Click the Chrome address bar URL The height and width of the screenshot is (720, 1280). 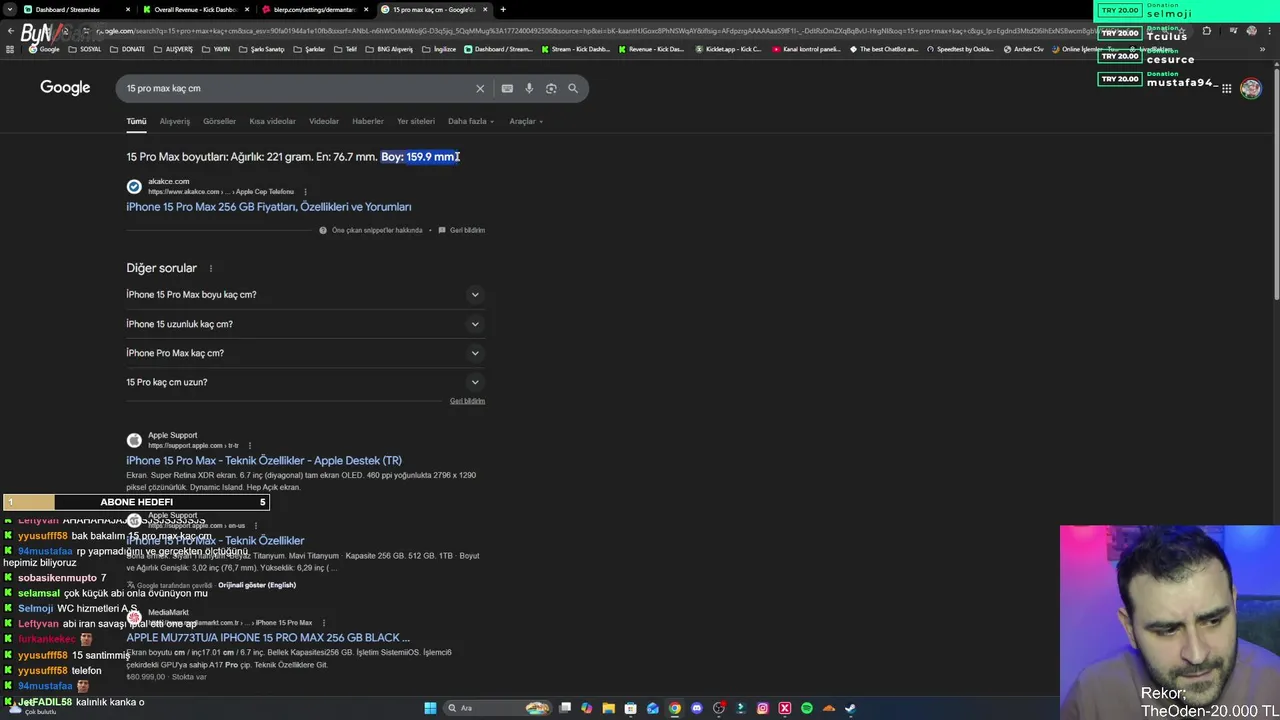click(x=600, y=31)
